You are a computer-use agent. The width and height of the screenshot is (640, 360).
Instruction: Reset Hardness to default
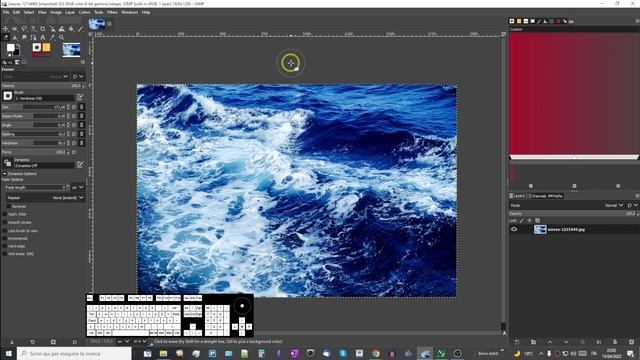tap(74, 143)
